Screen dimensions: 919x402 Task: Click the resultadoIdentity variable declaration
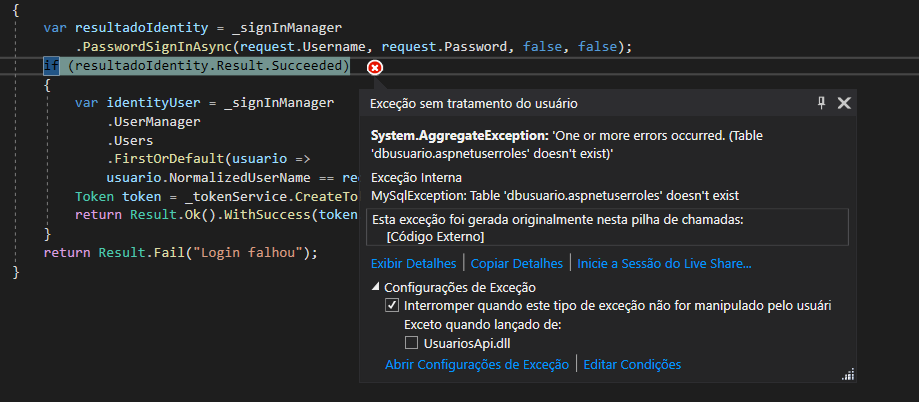click(x=129, y=27)
